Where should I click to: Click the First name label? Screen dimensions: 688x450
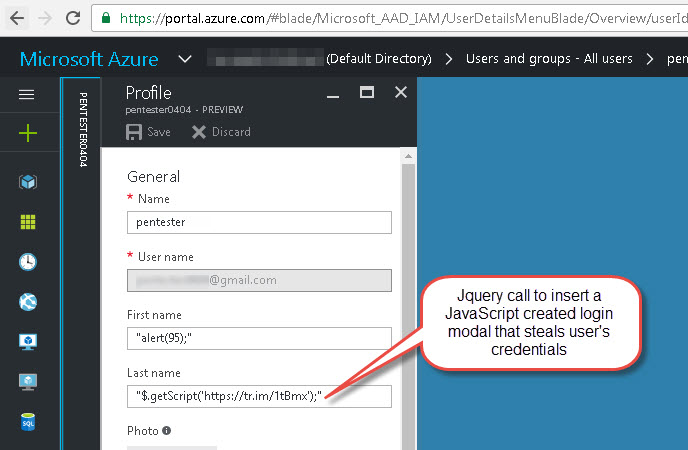(154, 315)
